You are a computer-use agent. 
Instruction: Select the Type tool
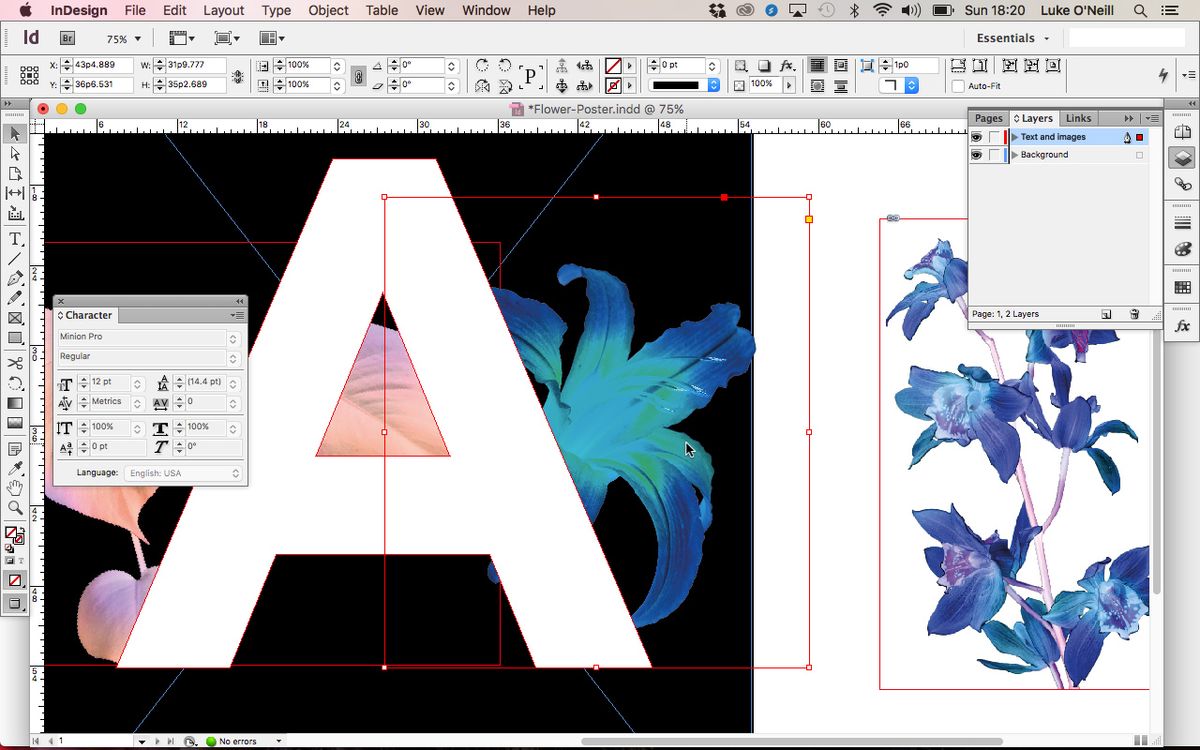[x=14, y=238]
